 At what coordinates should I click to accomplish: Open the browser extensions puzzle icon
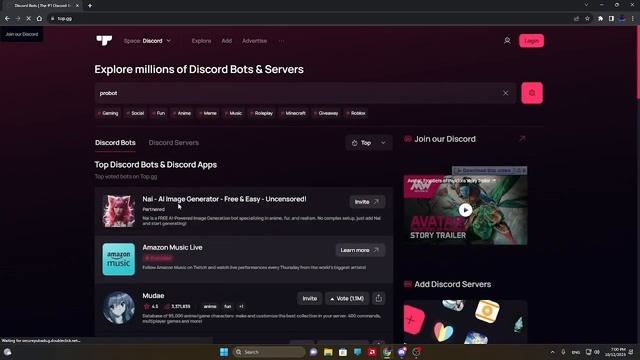click(600, 18)
